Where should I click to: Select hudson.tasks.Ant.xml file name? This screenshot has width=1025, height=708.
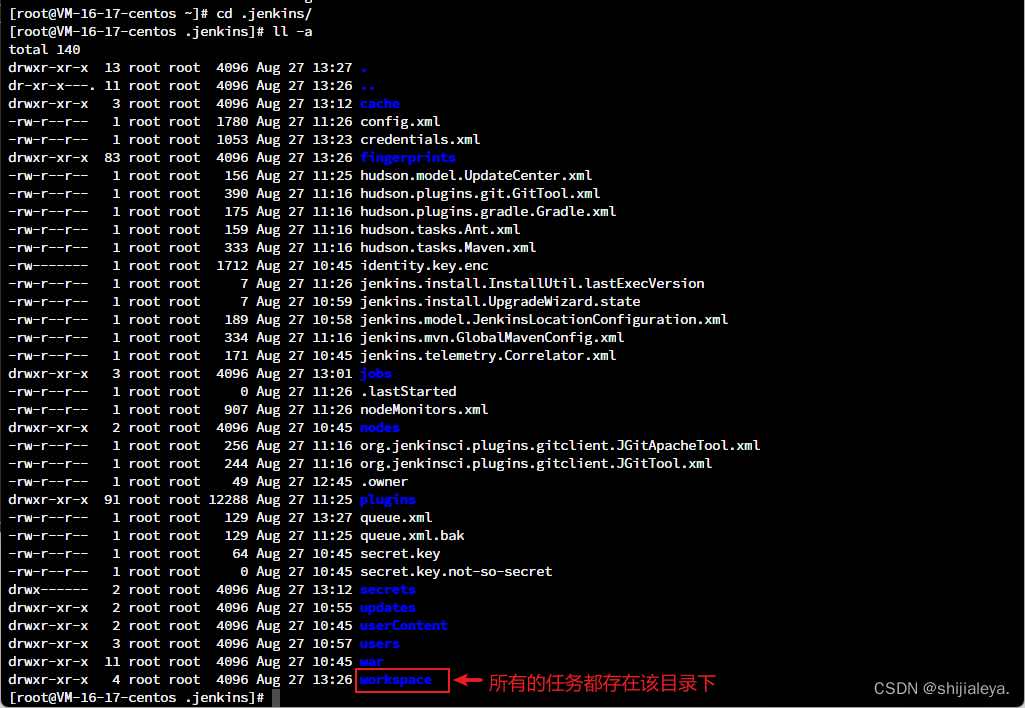[x=440, y=229]
